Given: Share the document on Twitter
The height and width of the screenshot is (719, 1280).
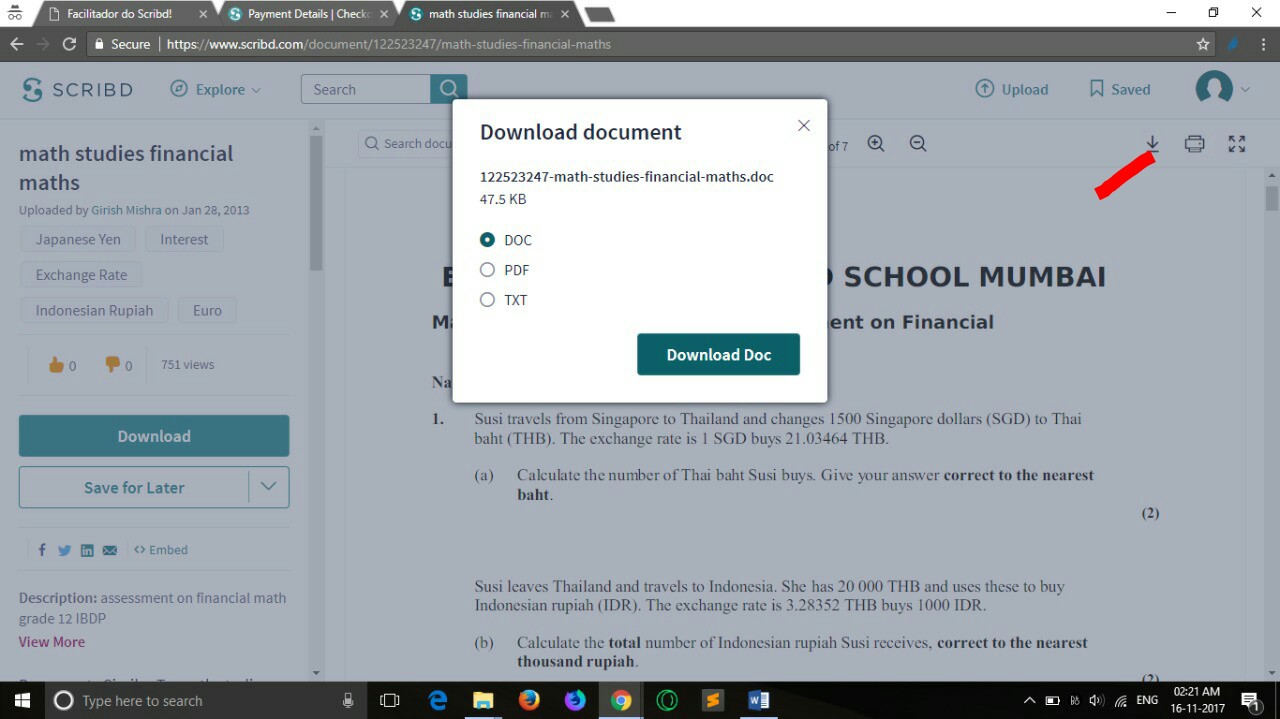Looking at the screenshot, I should [x=64, y=549].
